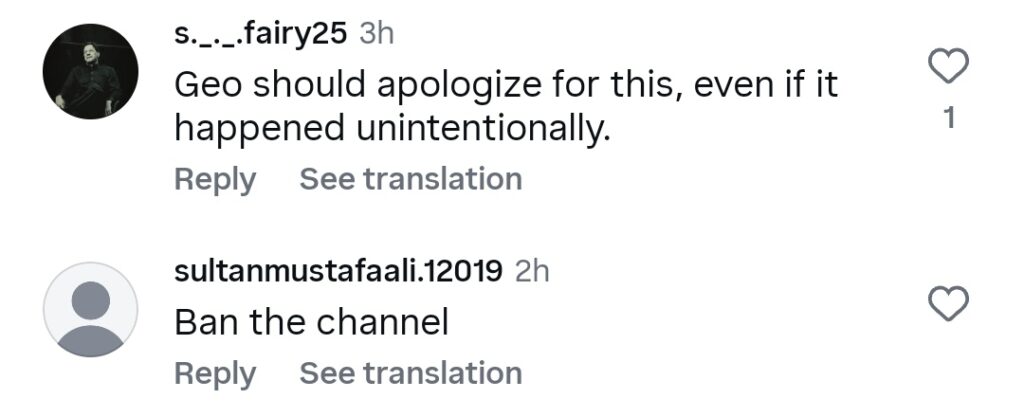This screenshot has height=417, width=1024.
Task: Select the "Geo should apologize for this" text line
Action: click(x=505, y=86)
